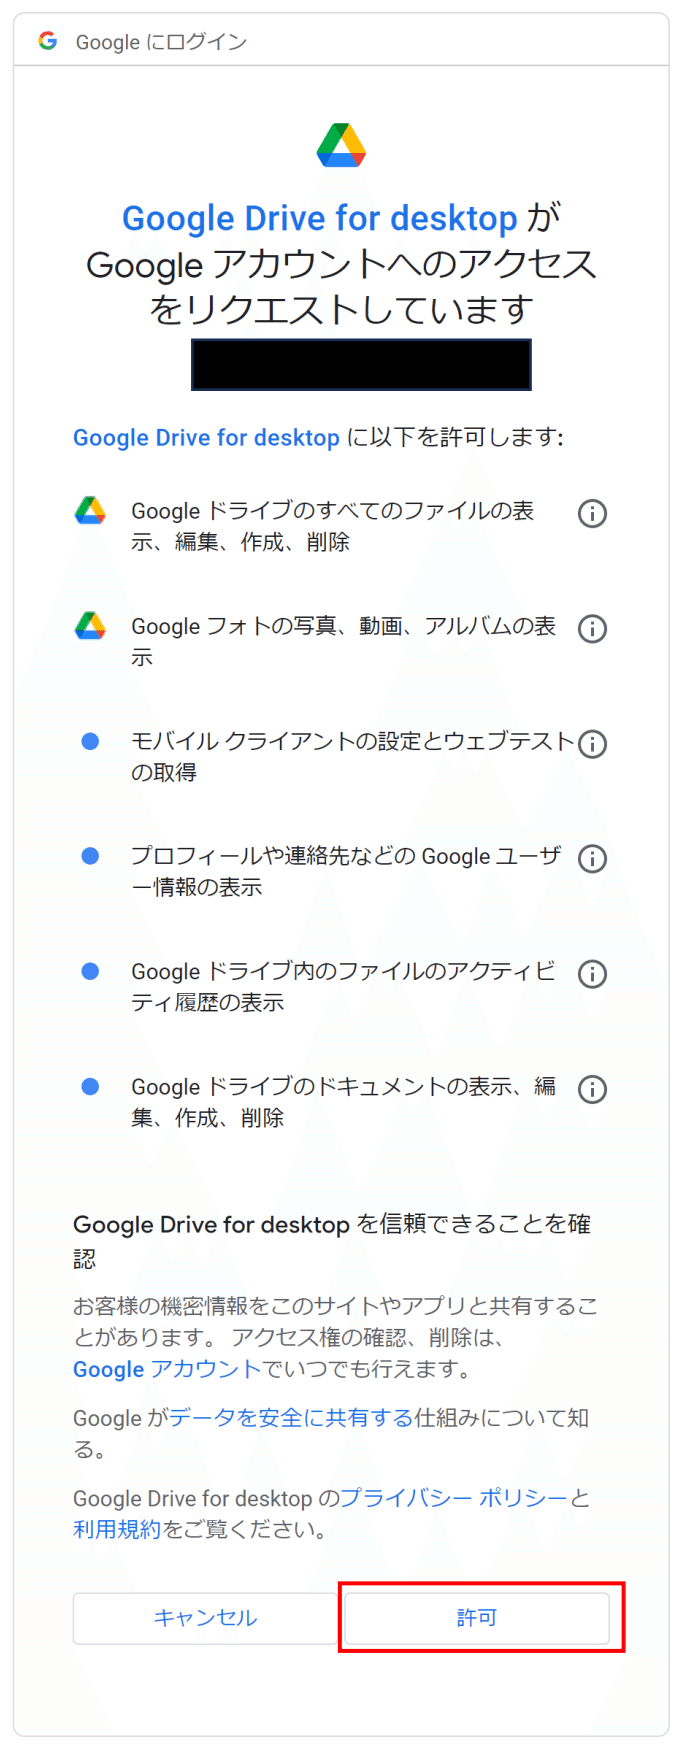
Task: Click the 許可 button
Action: (477, 1618)
